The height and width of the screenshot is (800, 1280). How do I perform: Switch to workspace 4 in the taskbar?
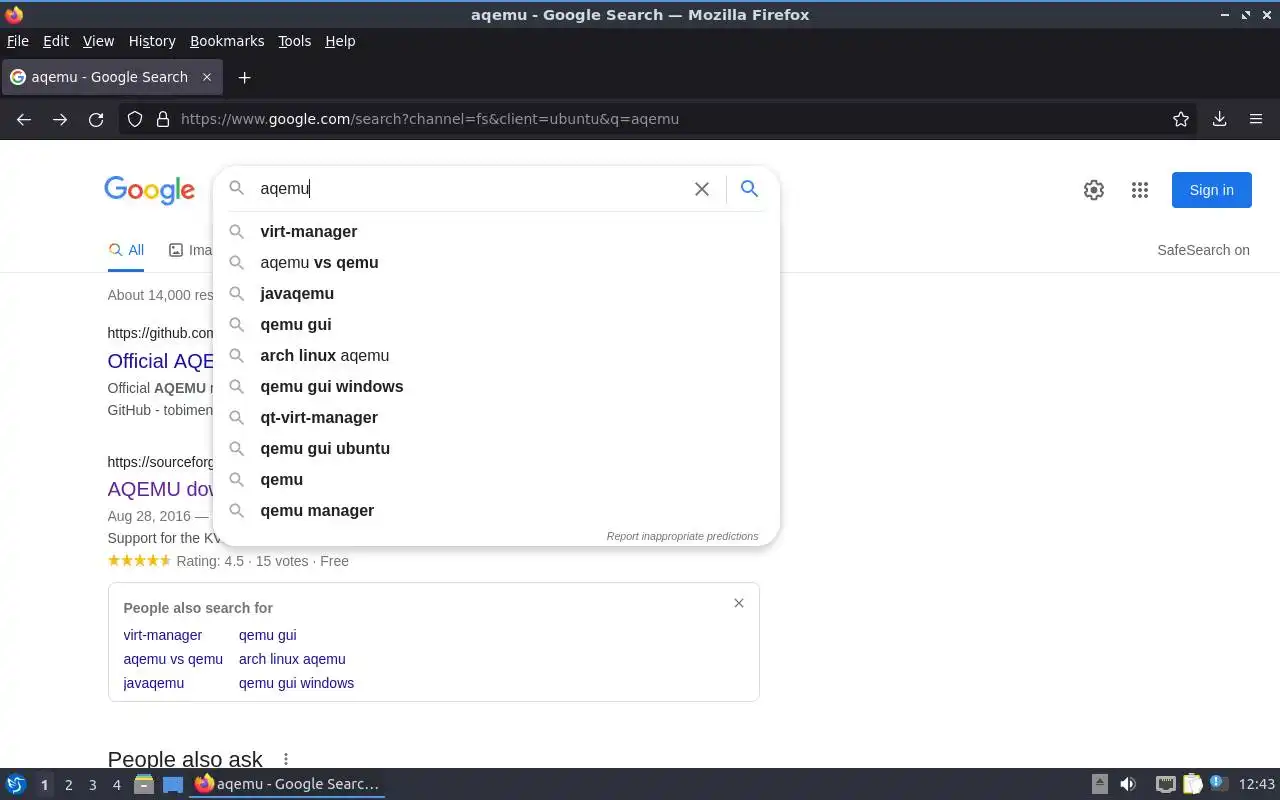[116, 785]
